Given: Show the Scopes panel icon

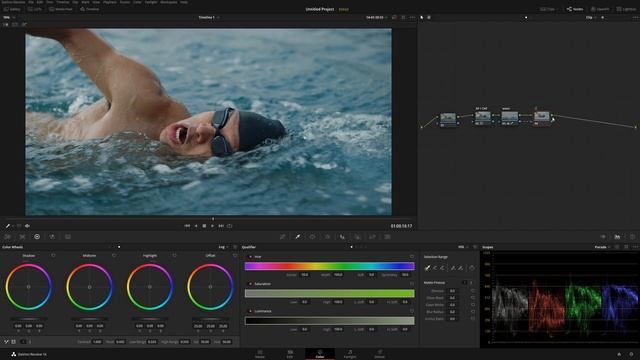Looking at the screenshot, I should point(617,237).
